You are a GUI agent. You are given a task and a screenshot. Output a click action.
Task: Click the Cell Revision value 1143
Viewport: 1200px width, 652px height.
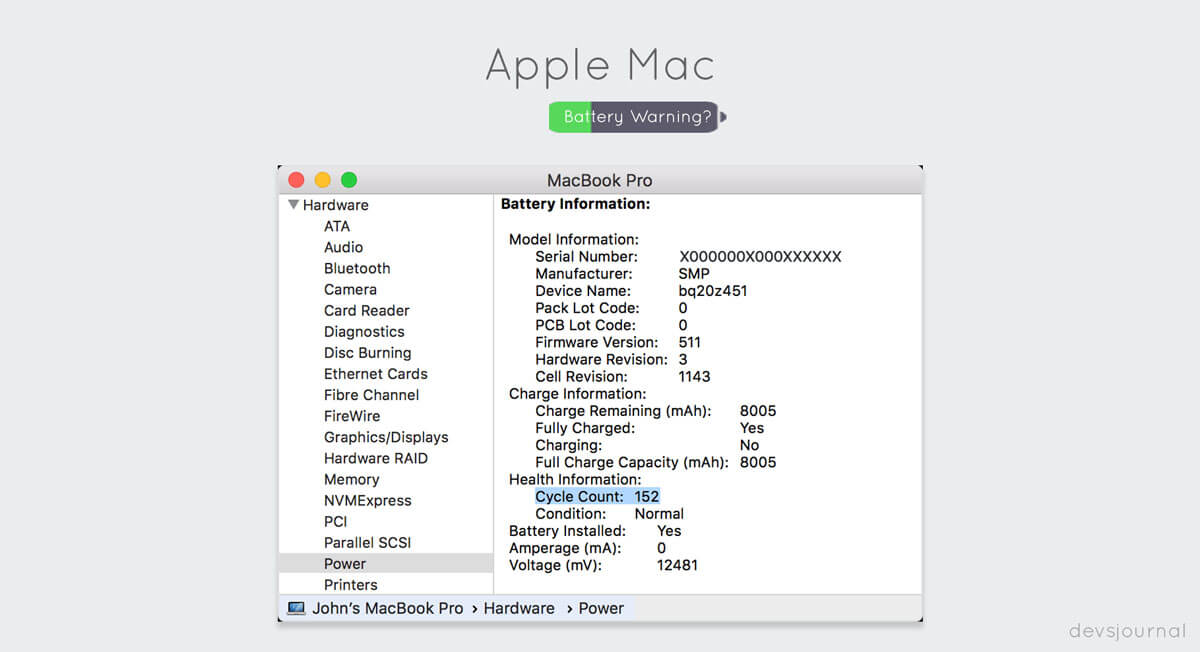click(x=694, y=376)
